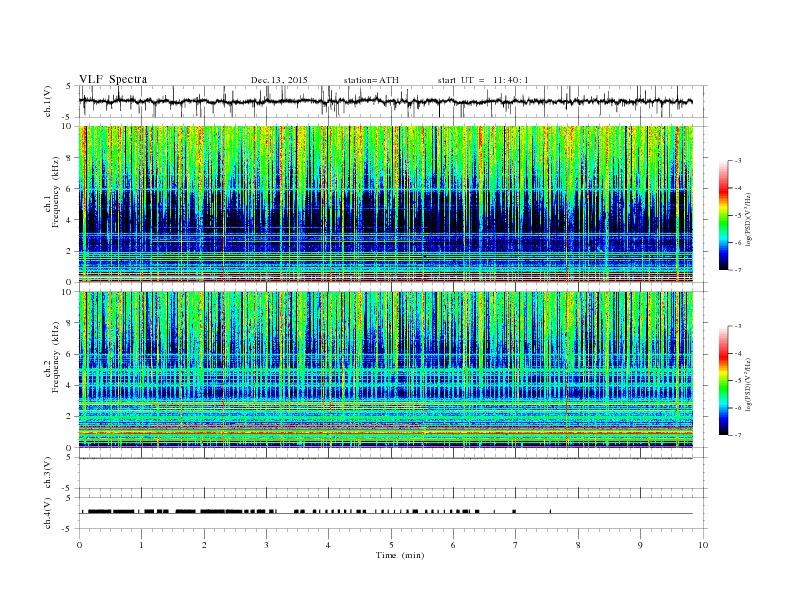792x612 pixels.
Task: Click the "5" tick on the time axis
Action: pyautogui.click(x=391, y=545)
